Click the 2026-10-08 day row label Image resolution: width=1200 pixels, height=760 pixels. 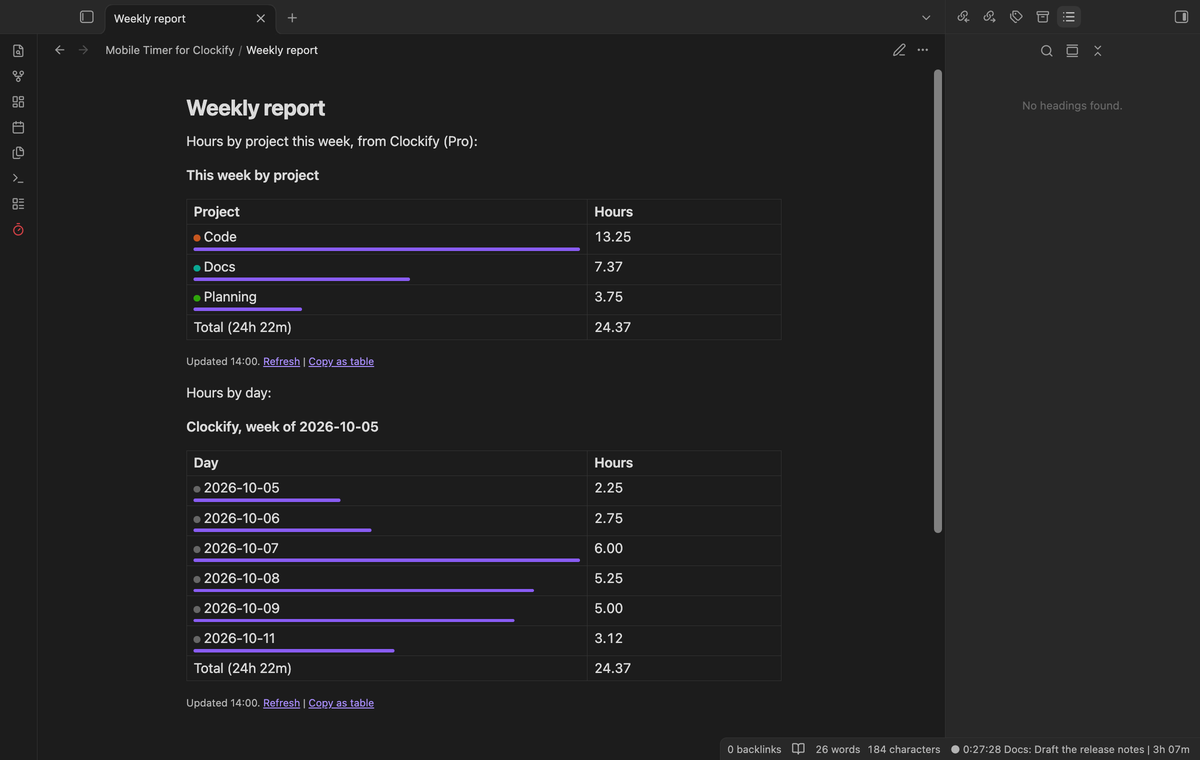[x=241, y=578]
